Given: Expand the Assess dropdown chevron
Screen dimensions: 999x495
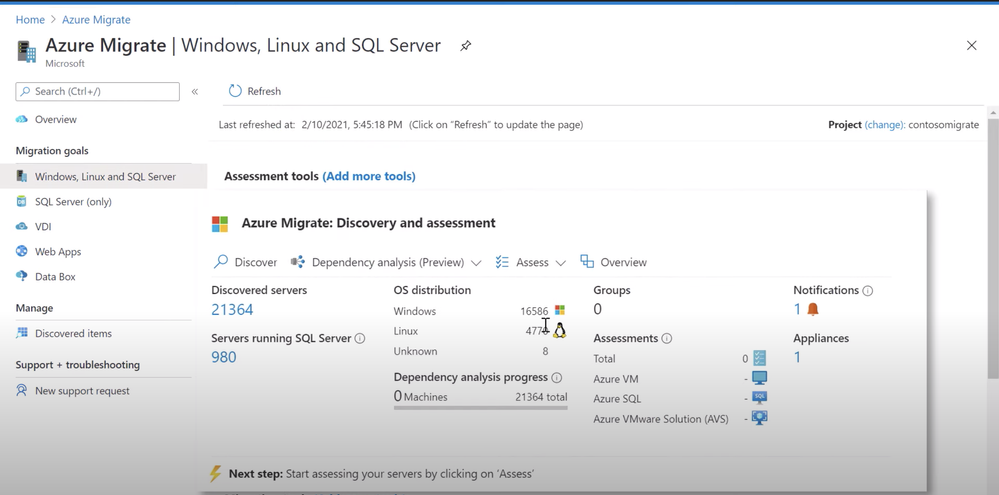Looking at the screenshot, I should coord(561,262).
